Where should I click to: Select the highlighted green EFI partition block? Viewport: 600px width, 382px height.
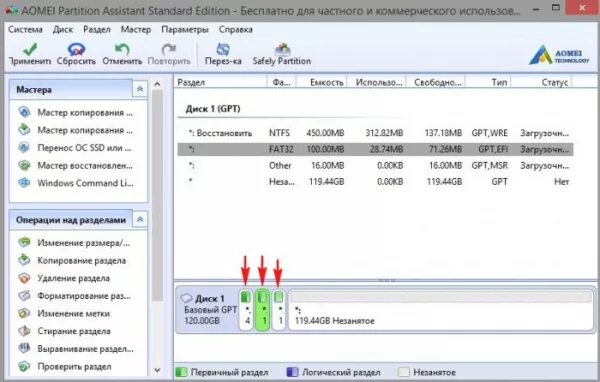262,310
